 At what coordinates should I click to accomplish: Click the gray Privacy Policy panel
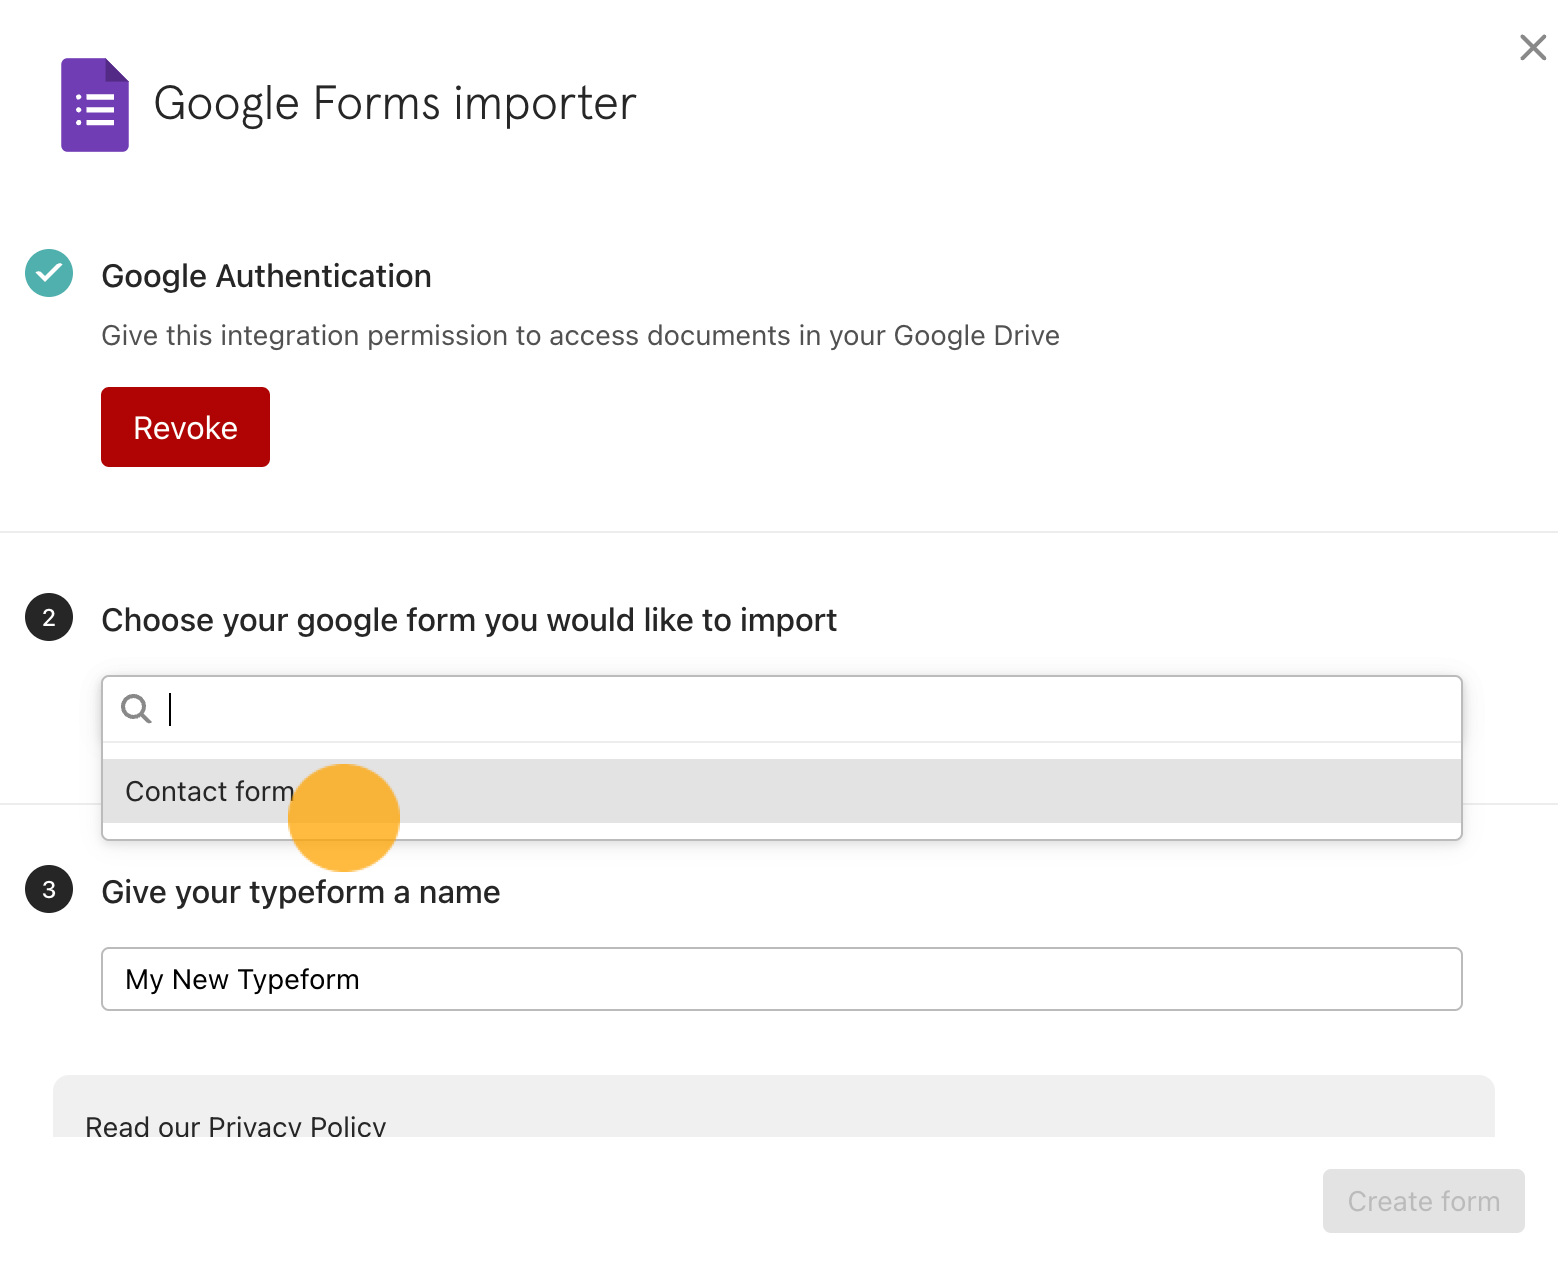[x=900, y=1105]
